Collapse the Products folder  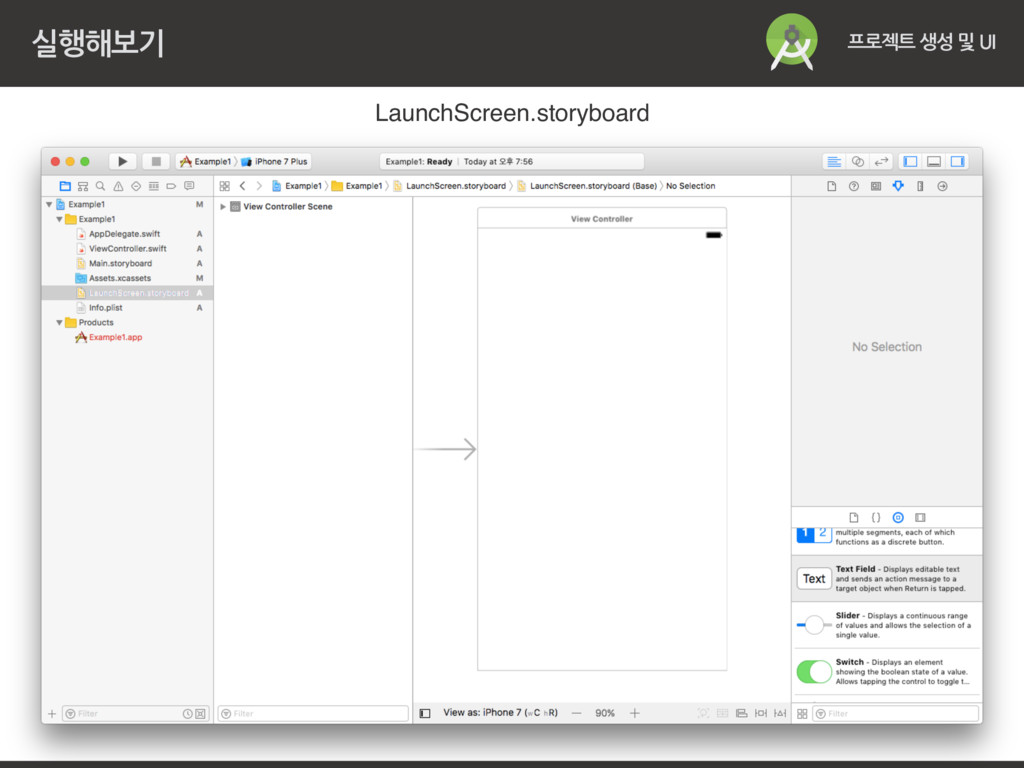60,323
